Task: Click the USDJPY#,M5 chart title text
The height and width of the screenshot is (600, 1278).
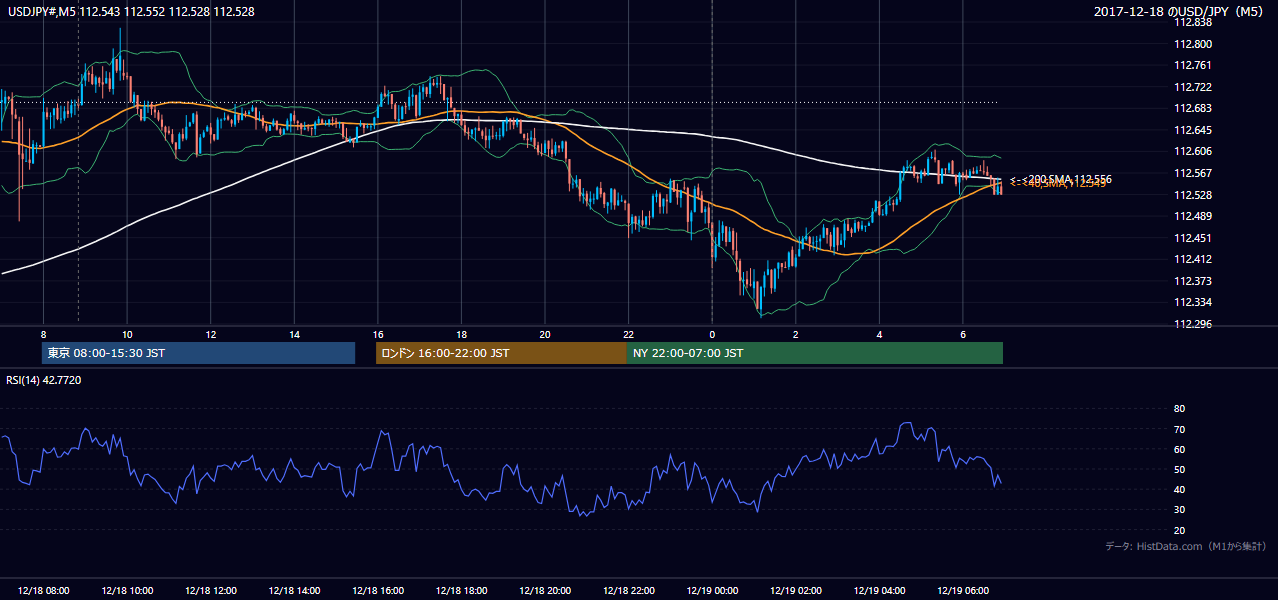Action: [129, 11]
